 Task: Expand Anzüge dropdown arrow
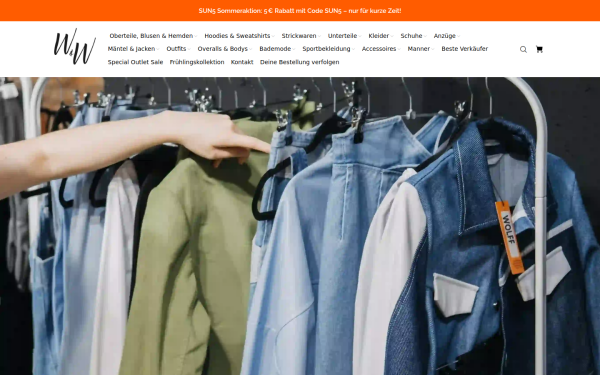pyautogui.click(x=458, y=36)
